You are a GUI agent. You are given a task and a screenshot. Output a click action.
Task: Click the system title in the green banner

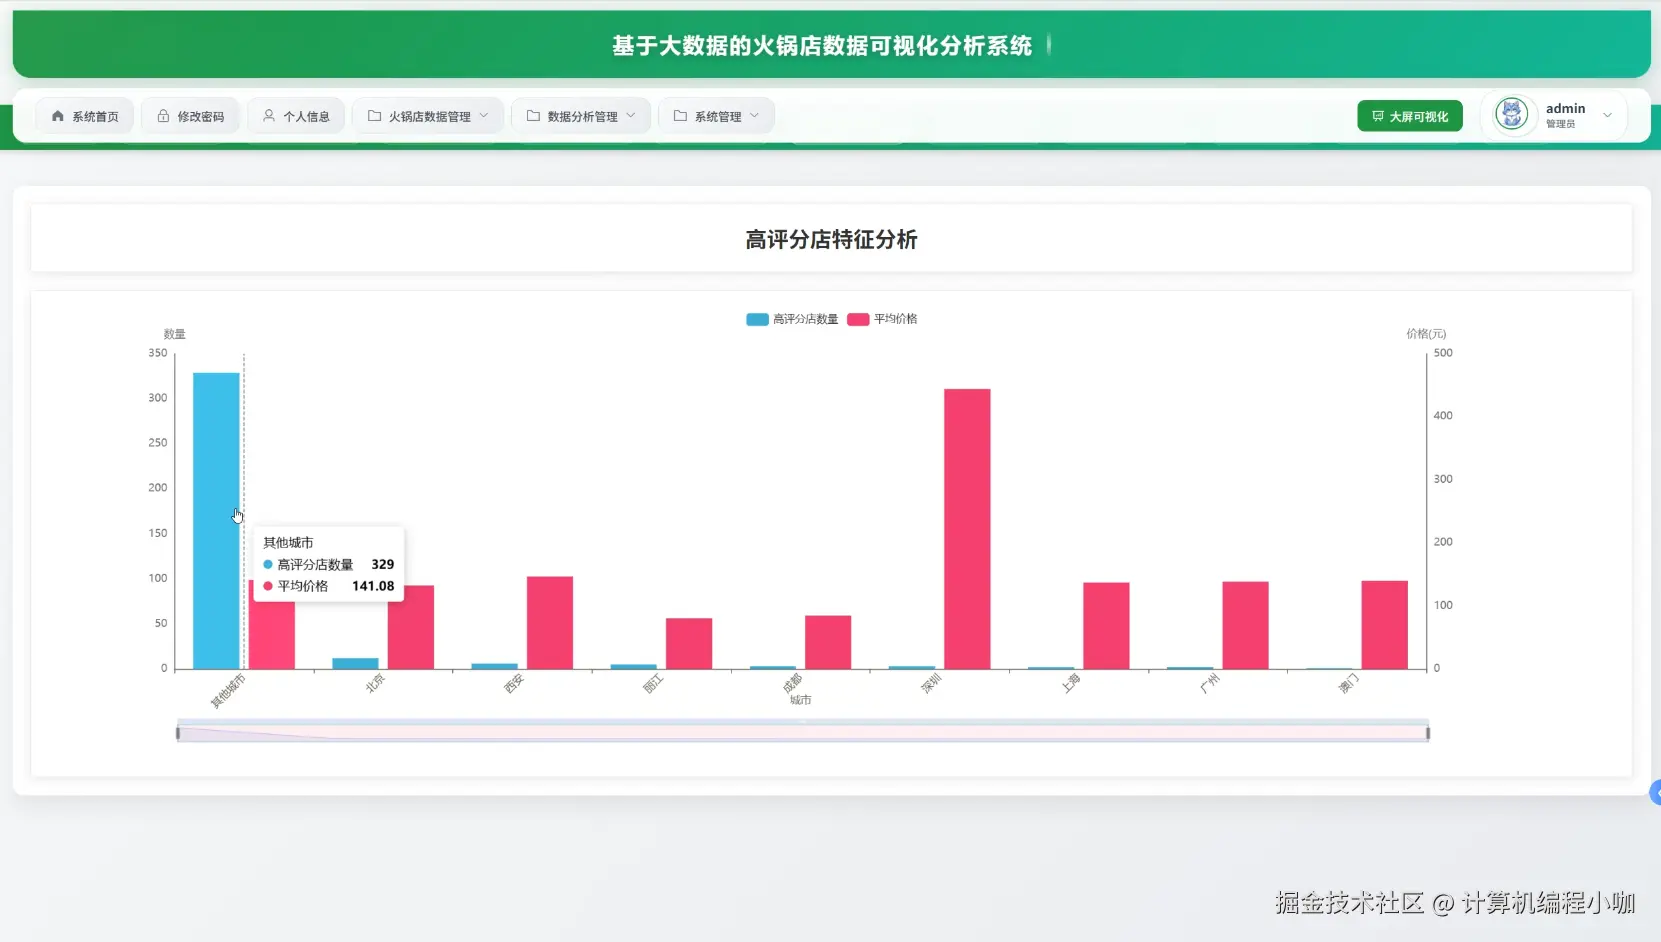click(x=822, y=46)
